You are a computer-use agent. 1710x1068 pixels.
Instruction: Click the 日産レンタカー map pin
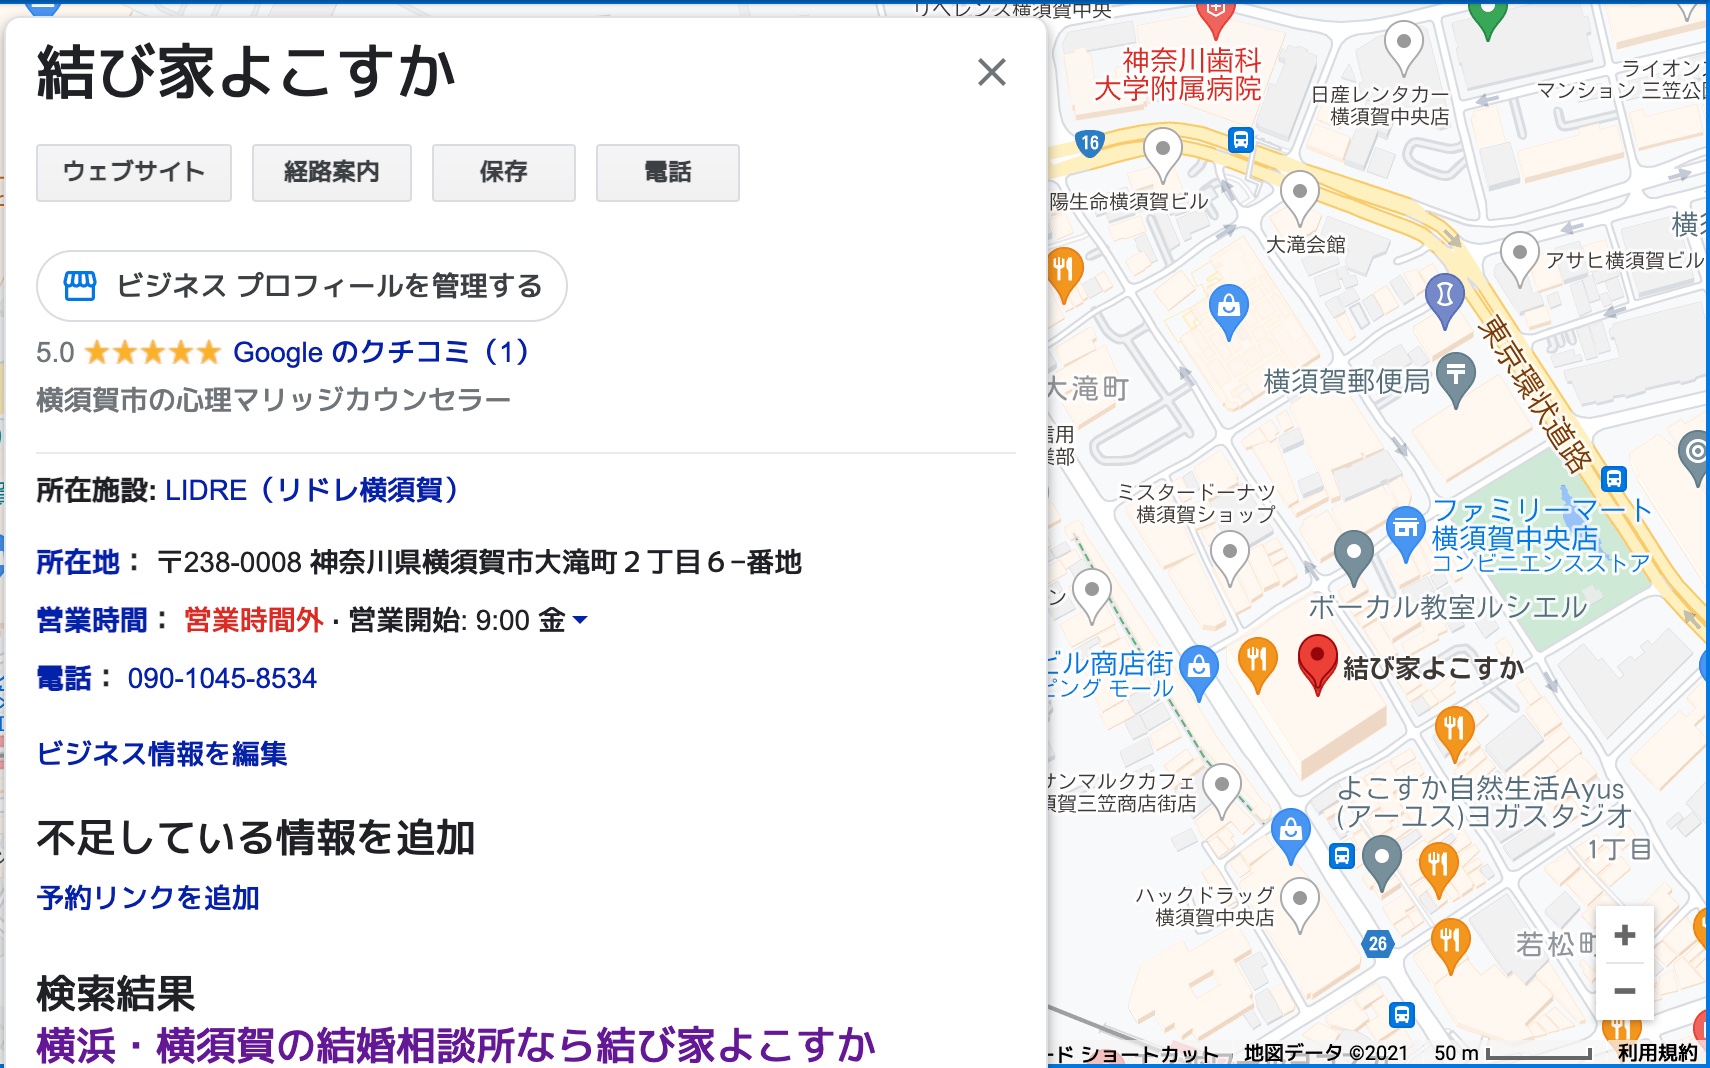point(1404,46)
